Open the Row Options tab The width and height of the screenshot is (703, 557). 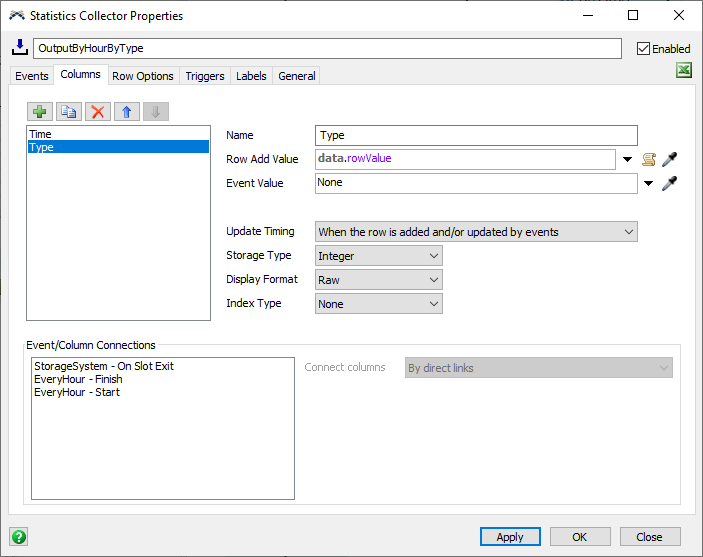click(x=143, y=76)
